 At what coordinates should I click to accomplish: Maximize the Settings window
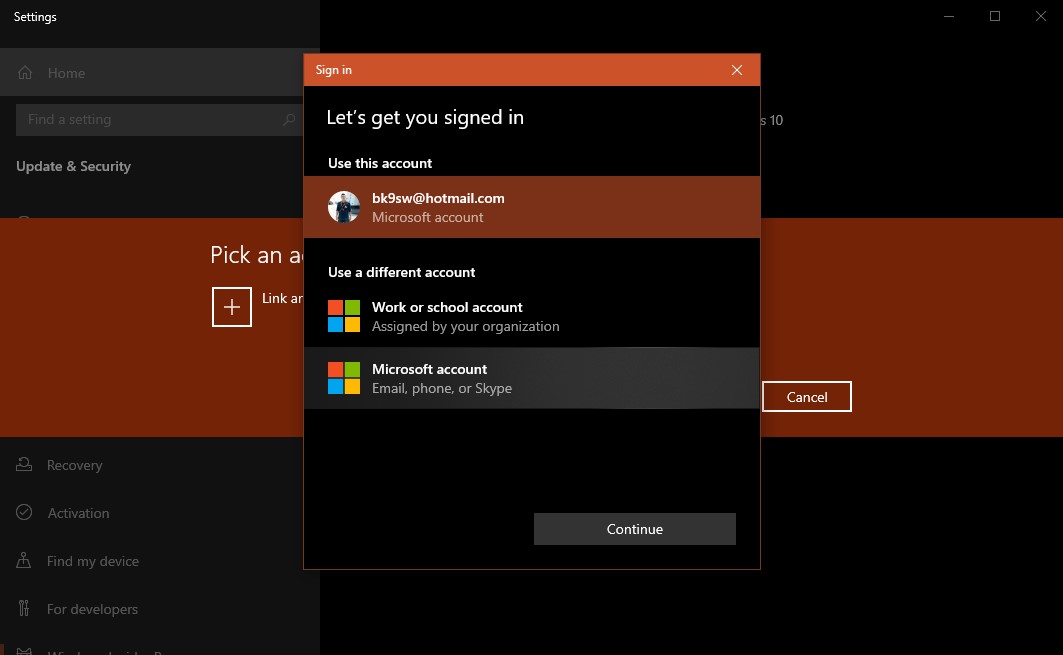coord(995,16)
